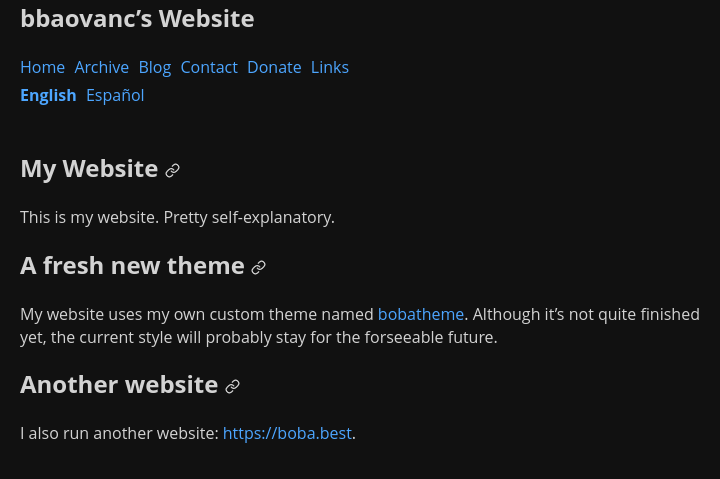Open the Blog section
This screenshot has height=479, width=720.
[x=155, y=67]
